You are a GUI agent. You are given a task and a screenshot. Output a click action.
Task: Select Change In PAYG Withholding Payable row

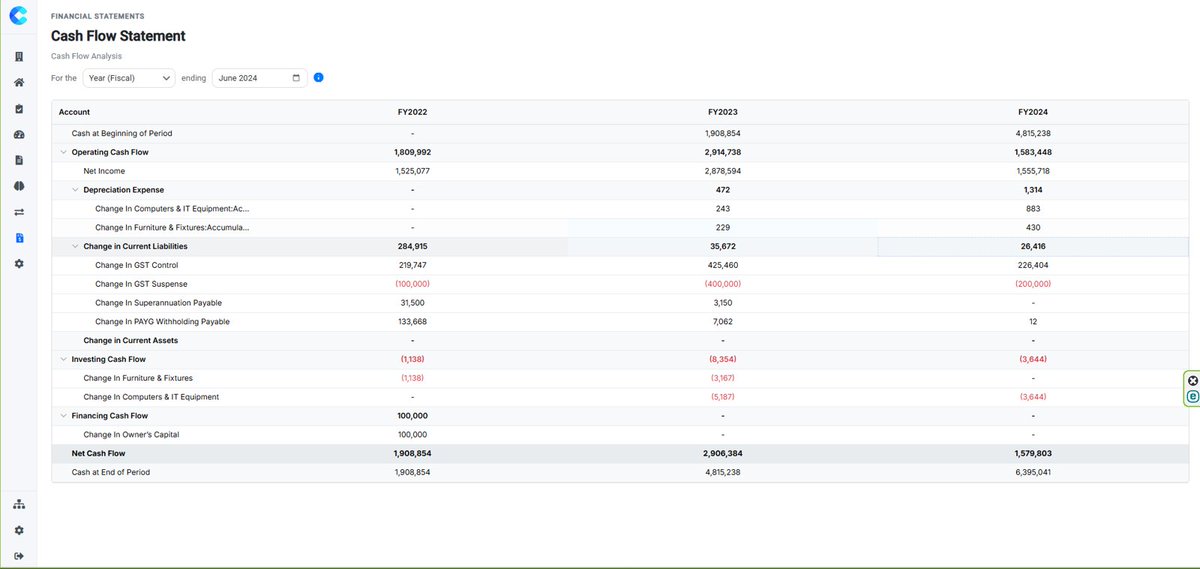(x=620, y=322)
